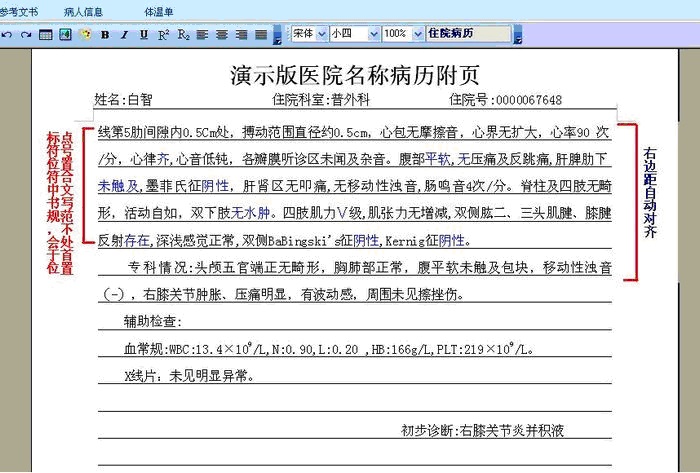Click the blue text 未触及 in the record
The height and width of the screenshot is (473, 700).
coord(118,186)
